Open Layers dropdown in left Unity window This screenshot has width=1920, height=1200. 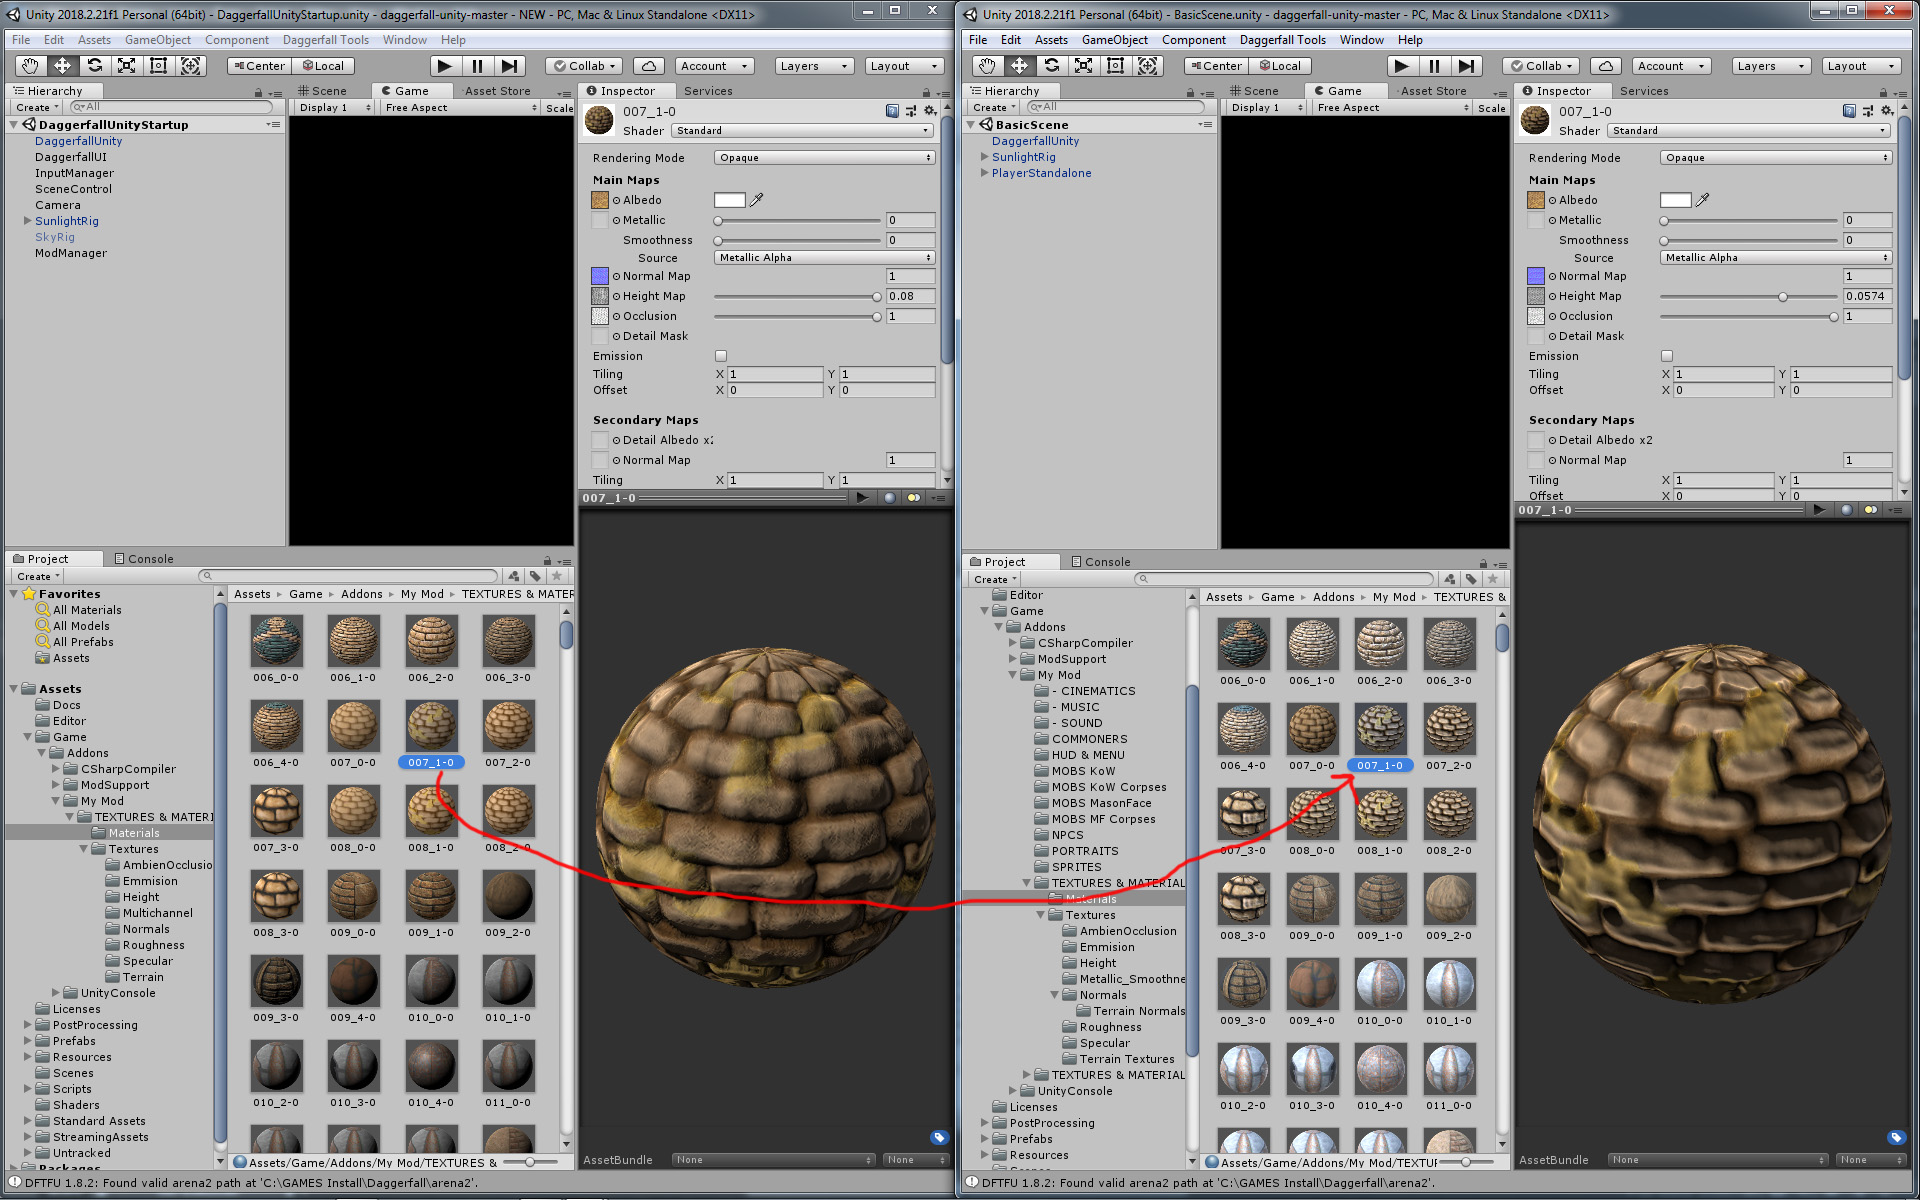click(814, 66)
